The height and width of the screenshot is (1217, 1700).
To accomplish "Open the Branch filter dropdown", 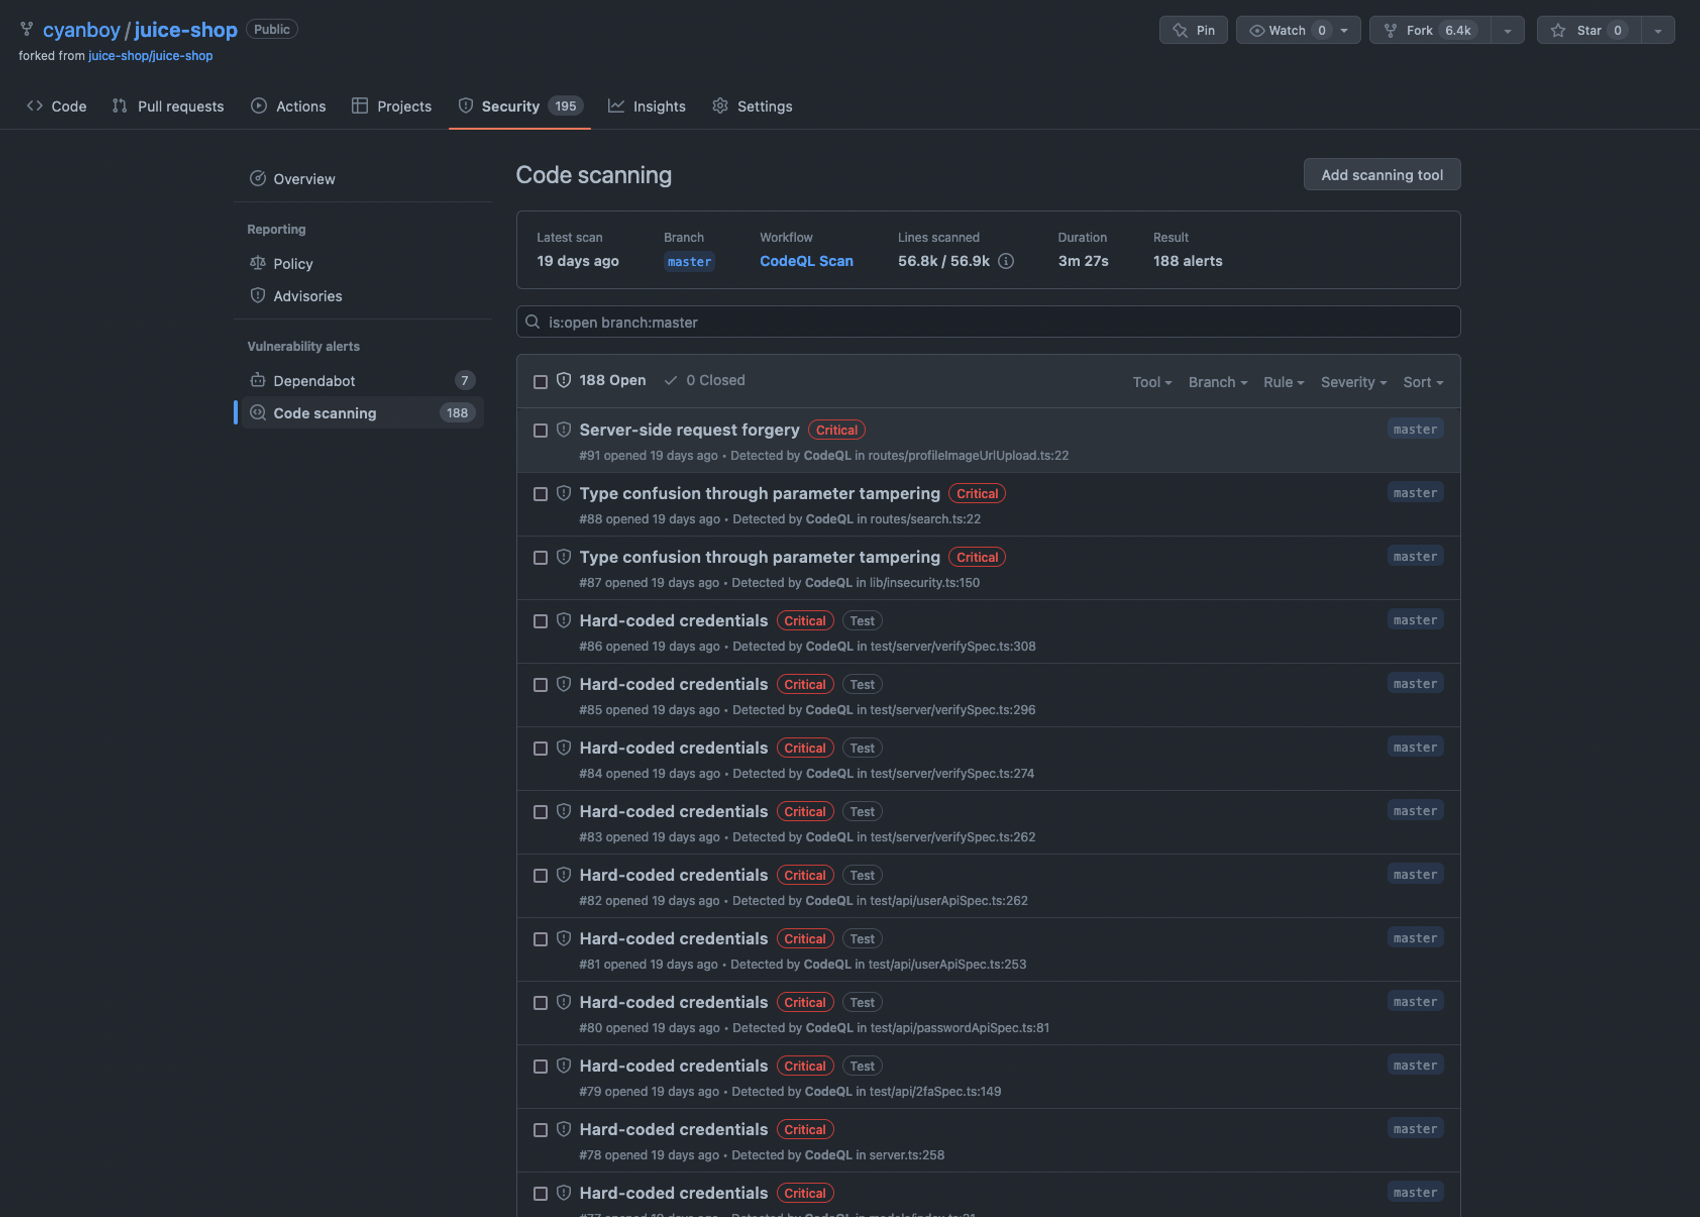I will [1217, 382].
